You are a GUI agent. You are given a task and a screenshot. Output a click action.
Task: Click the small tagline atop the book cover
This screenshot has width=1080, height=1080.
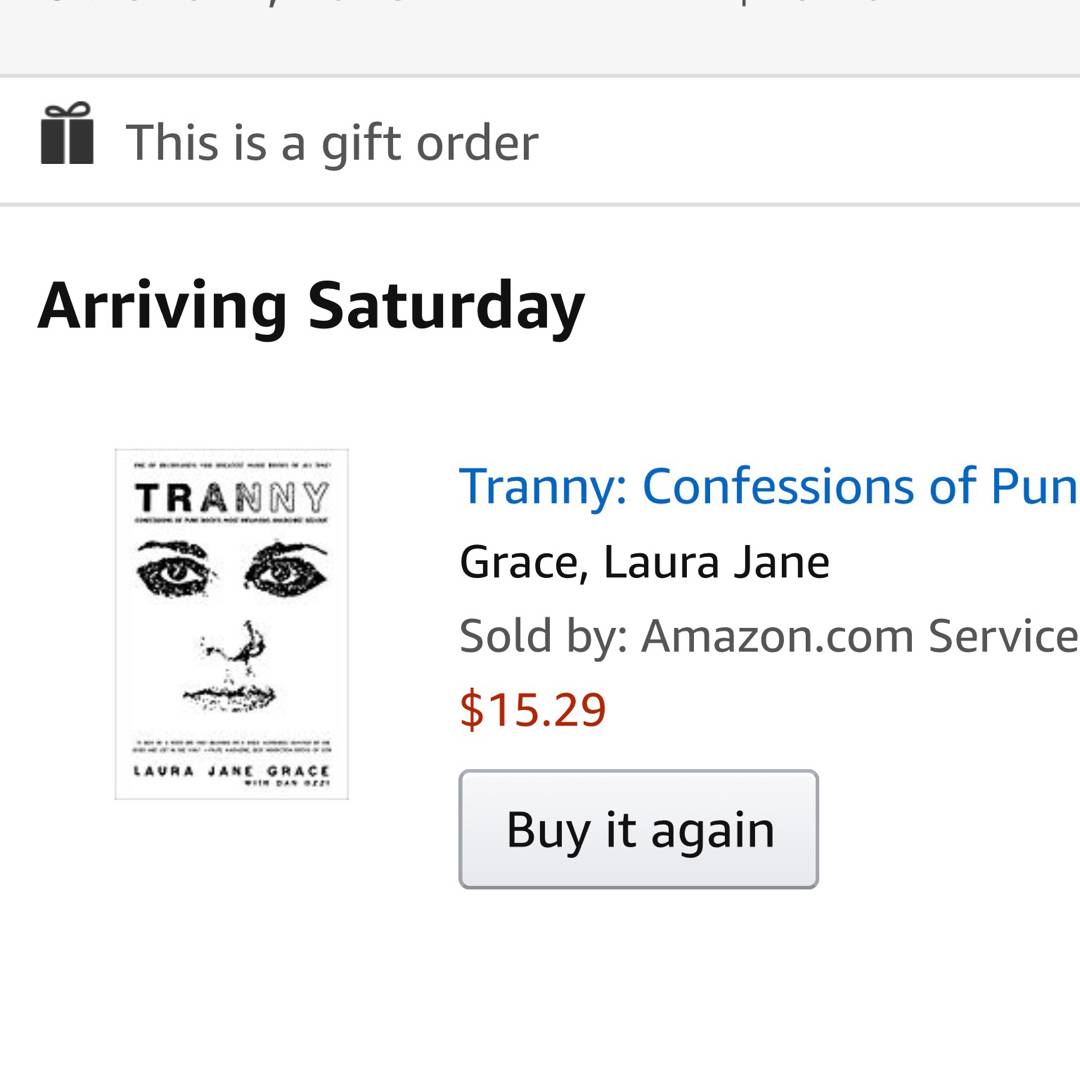tap(232, 460)
